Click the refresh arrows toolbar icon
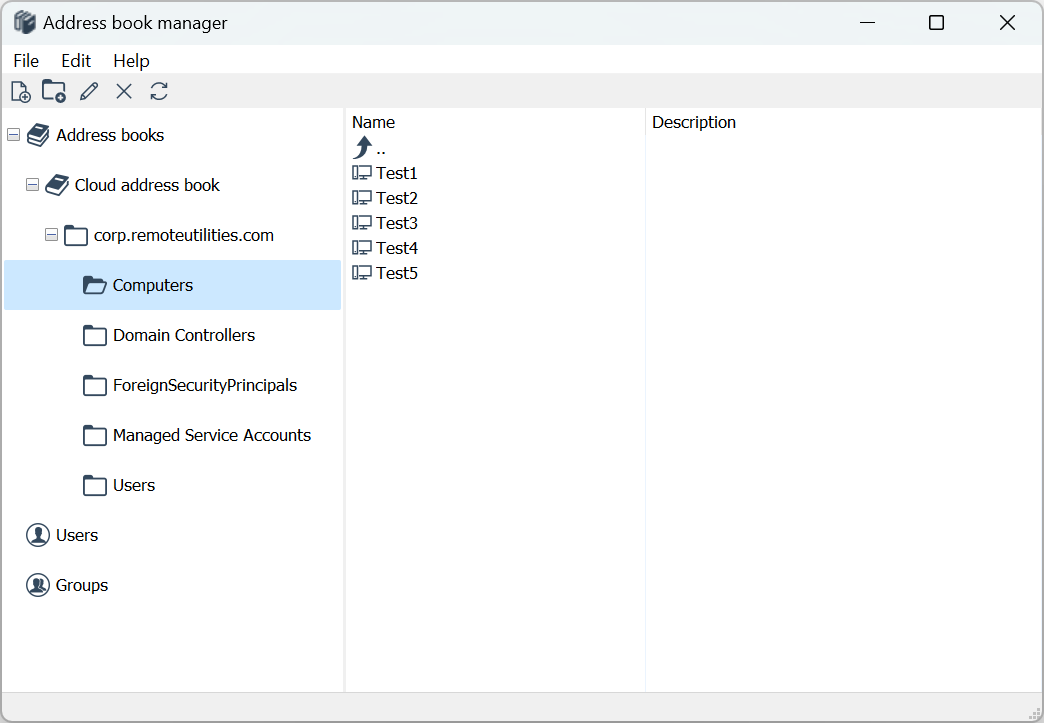The height and width of the screenshot is (723, 1044). [x=159, y=92]
